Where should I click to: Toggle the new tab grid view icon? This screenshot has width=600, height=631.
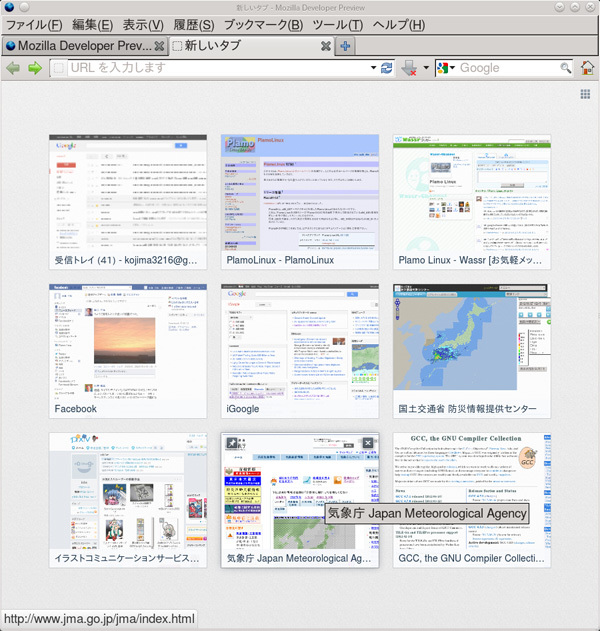pos(585,94)
